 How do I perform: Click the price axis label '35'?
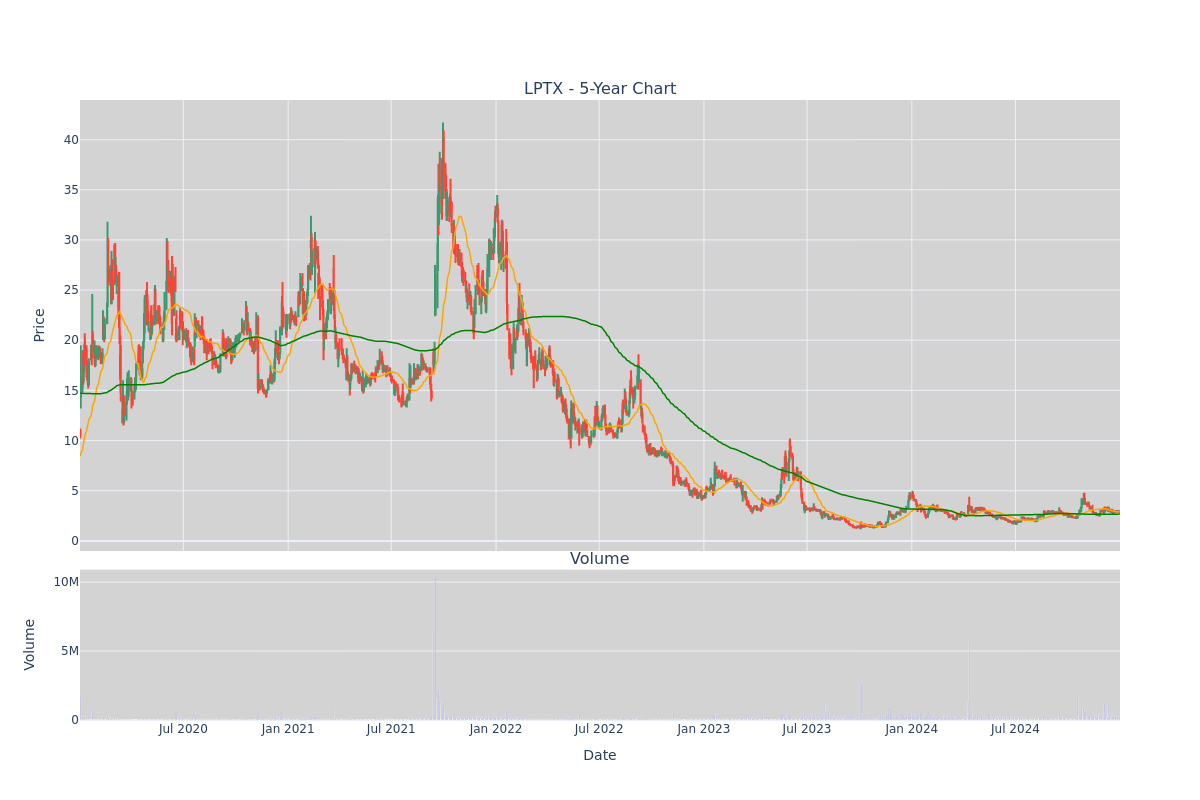[x=71, y=190]
